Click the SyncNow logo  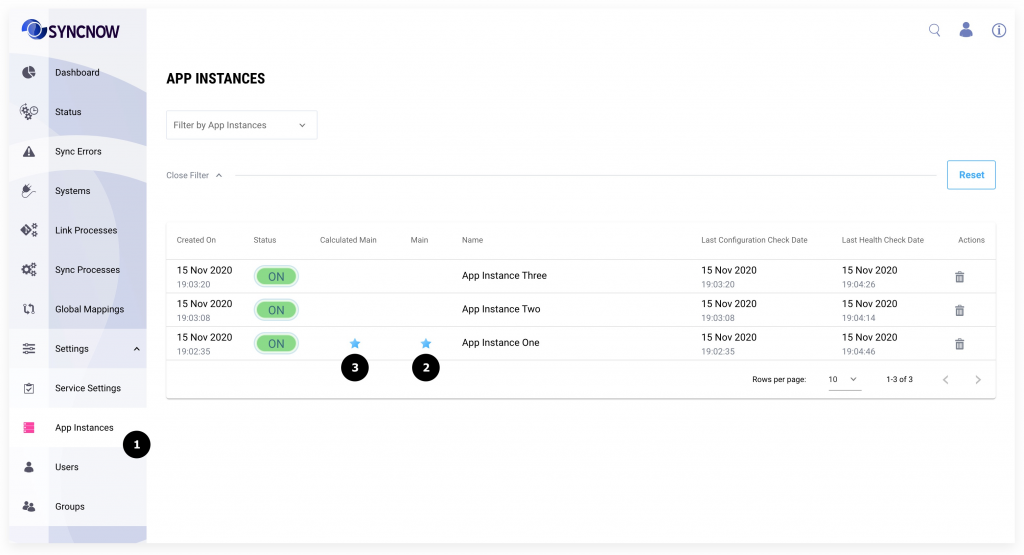71,30
